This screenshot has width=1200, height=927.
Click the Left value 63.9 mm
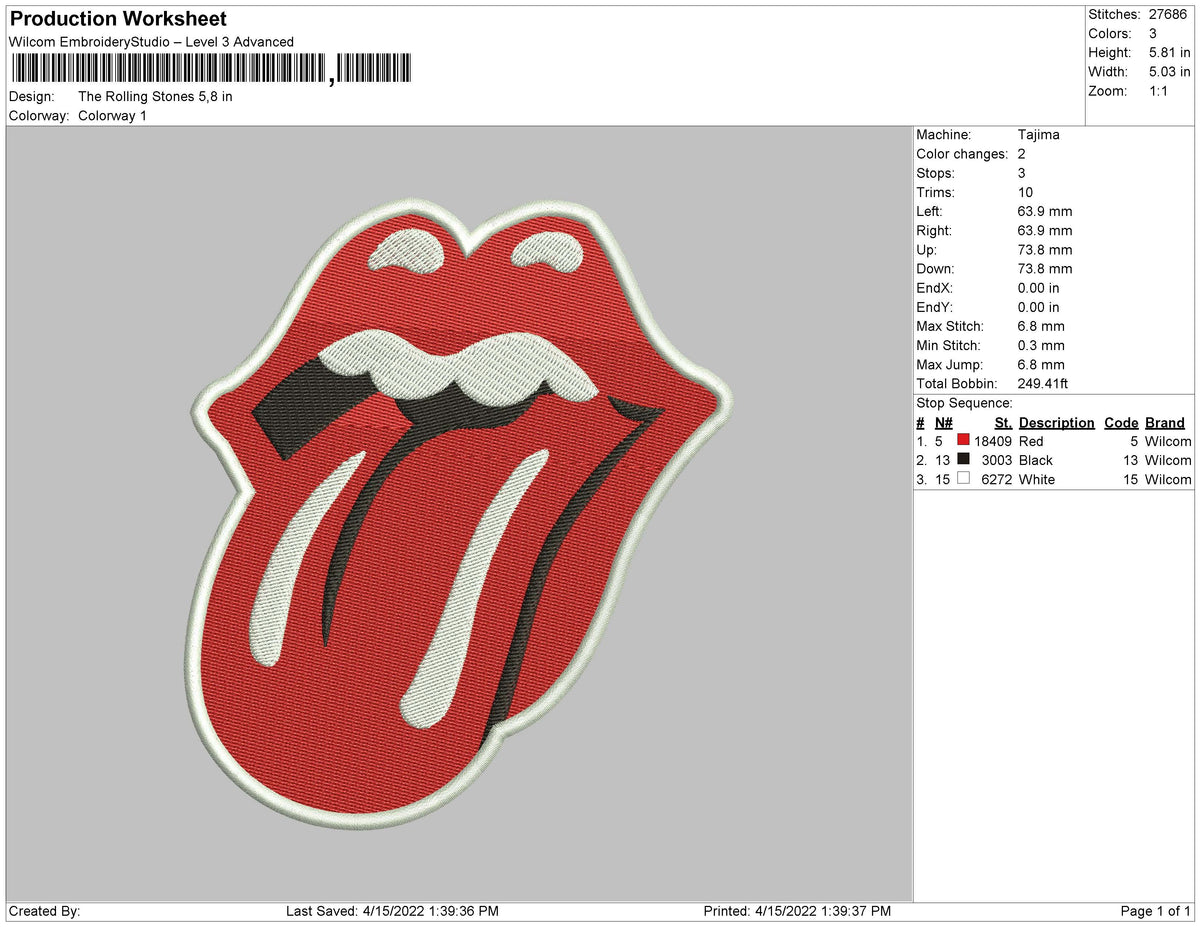tap(1044, 211)
